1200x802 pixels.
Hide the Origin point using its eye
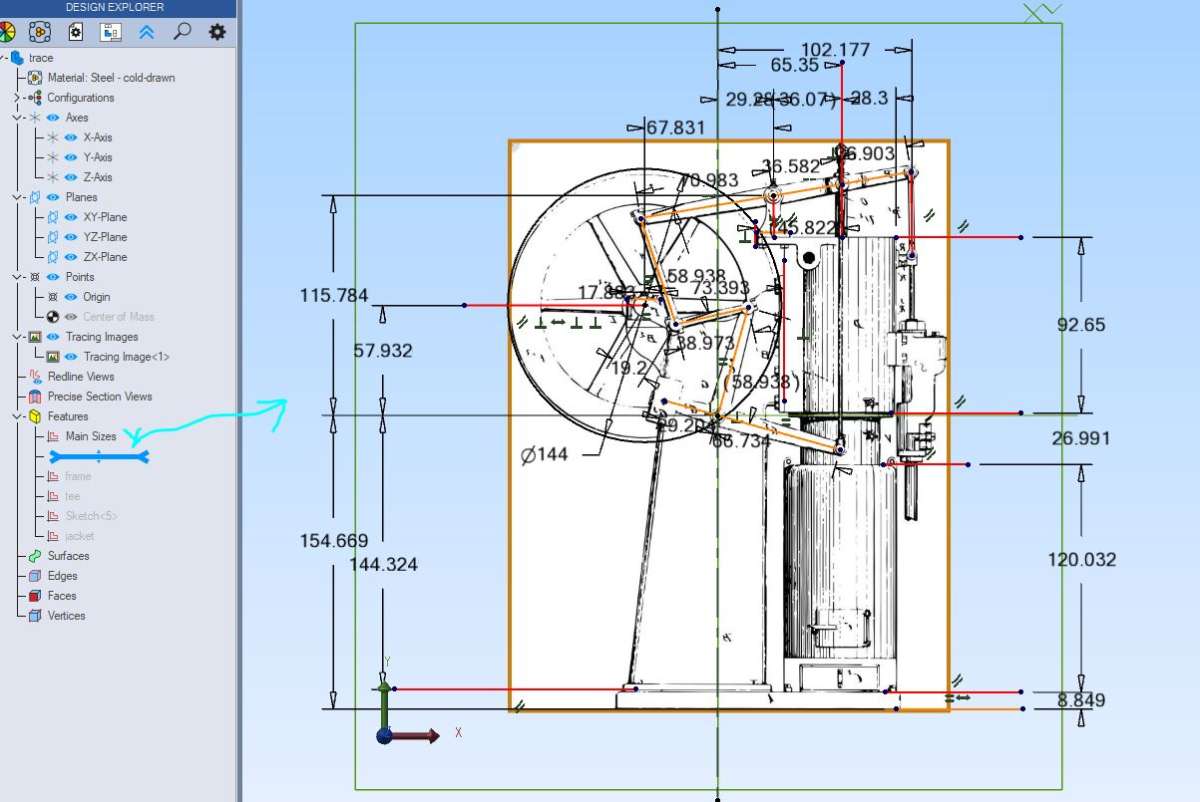point(71,297)
